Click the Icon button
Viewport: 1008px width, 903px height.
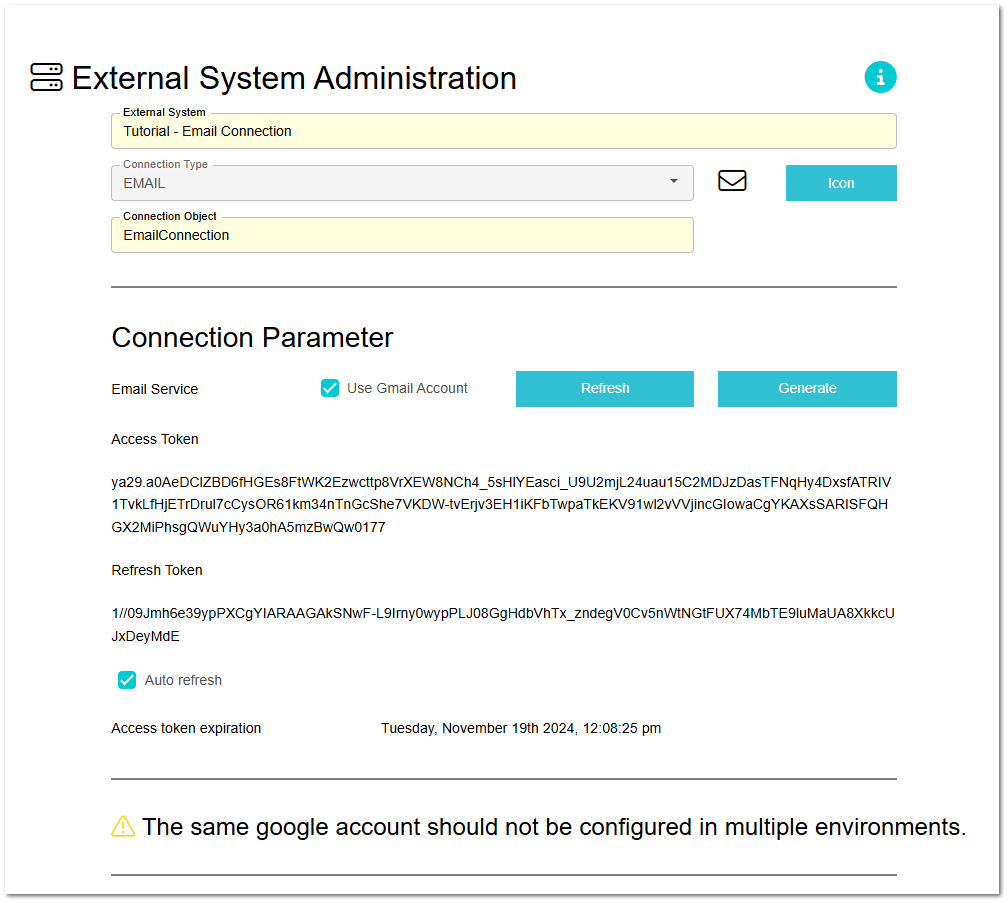coord(841,183)
